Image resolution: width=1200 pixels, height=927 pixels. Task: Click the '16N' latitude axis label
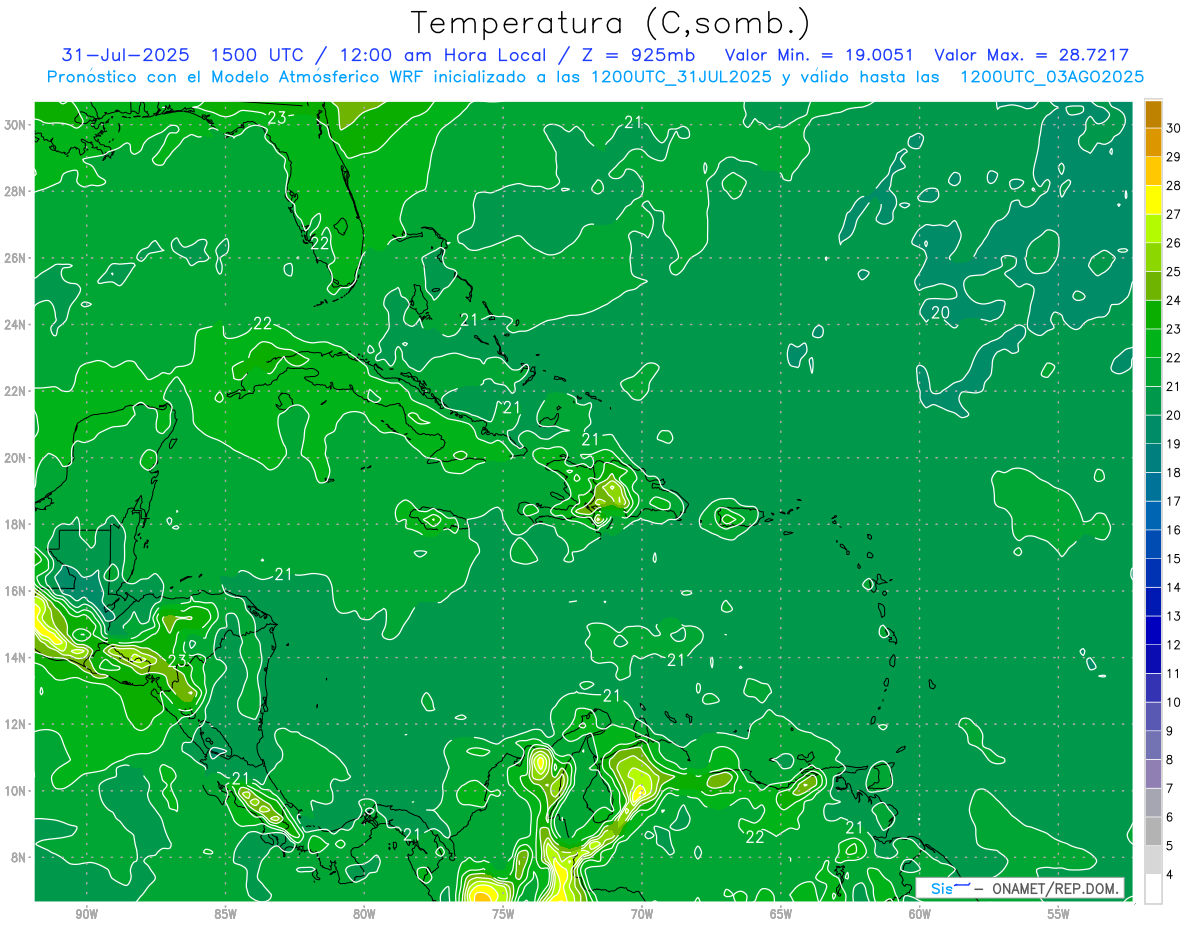tap(15, 591)
